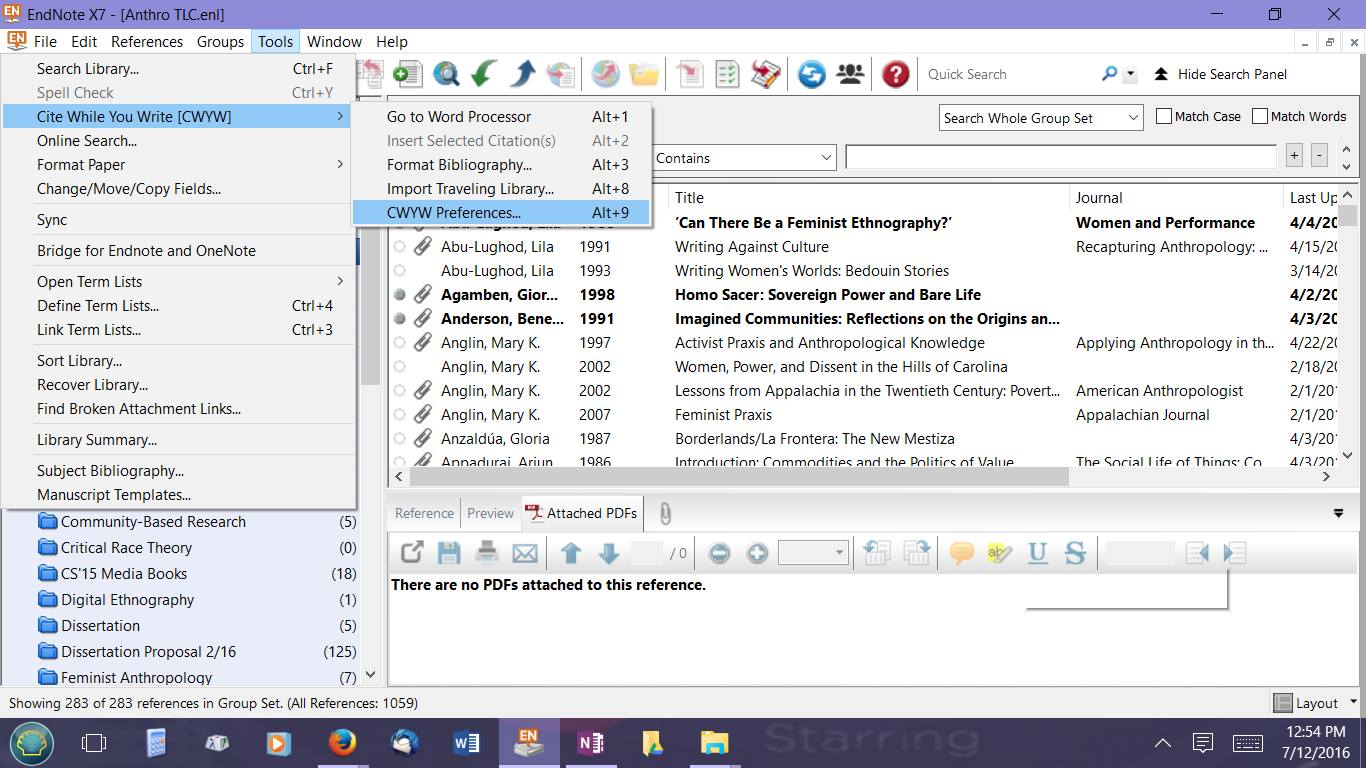Select Format Bibliography menu item
This screenshot has width=1366, height=768.
click(x=501, y=165)
